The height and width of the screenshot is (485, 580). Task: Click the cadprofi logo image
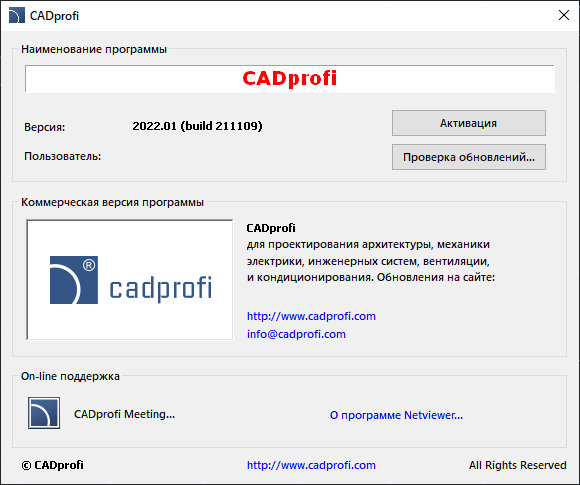(x=130, y=280)
